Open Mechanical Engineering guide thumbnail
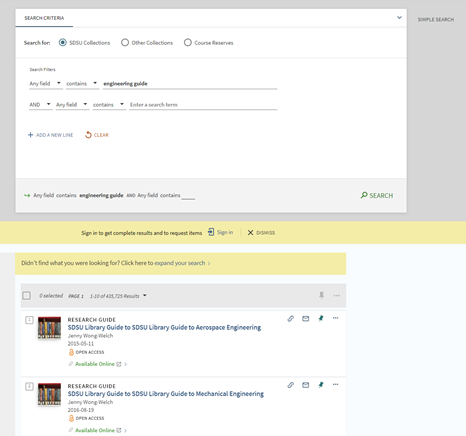Viewport: 466px width, 436px height. coord(49,394)
